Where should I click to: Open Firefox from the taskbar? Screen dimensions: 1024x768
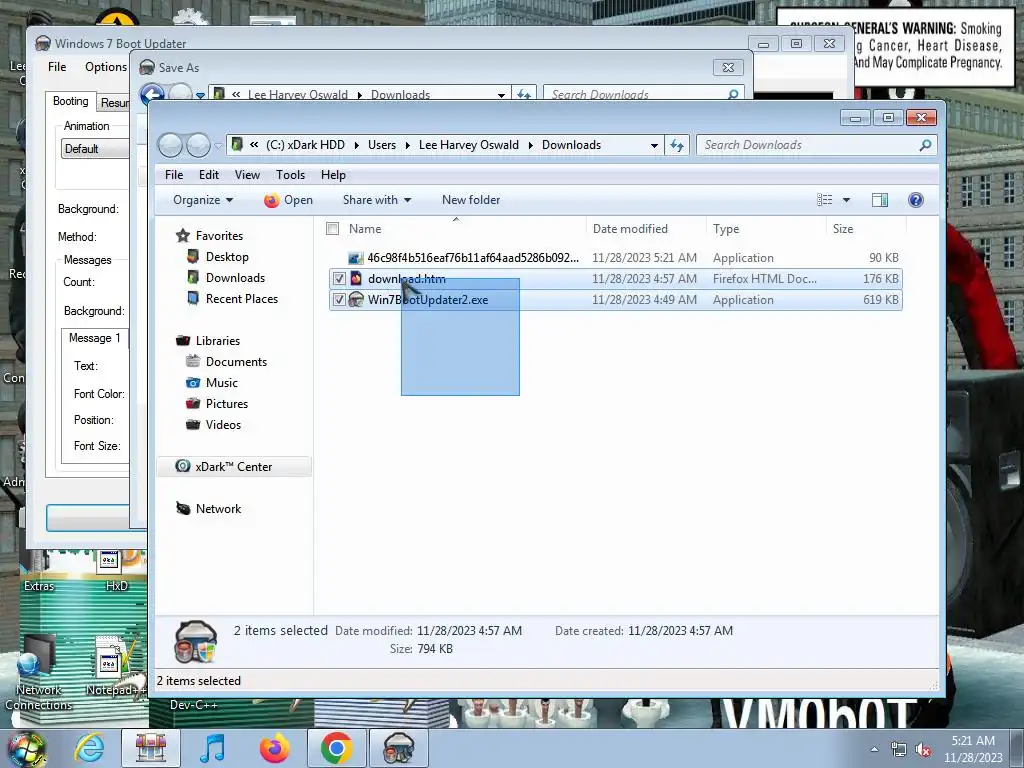point(274,748)
